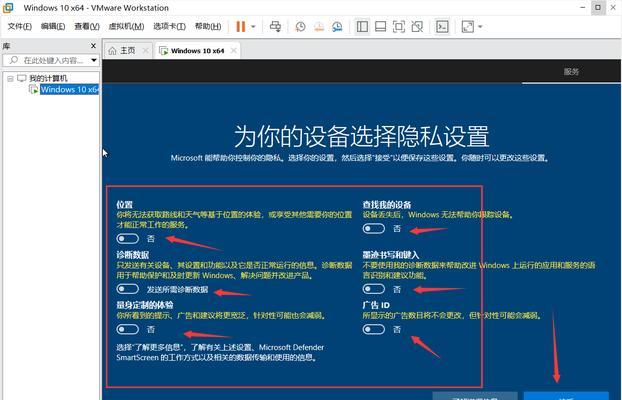Click the 查找我的设备 setting title

coord(386,204)
